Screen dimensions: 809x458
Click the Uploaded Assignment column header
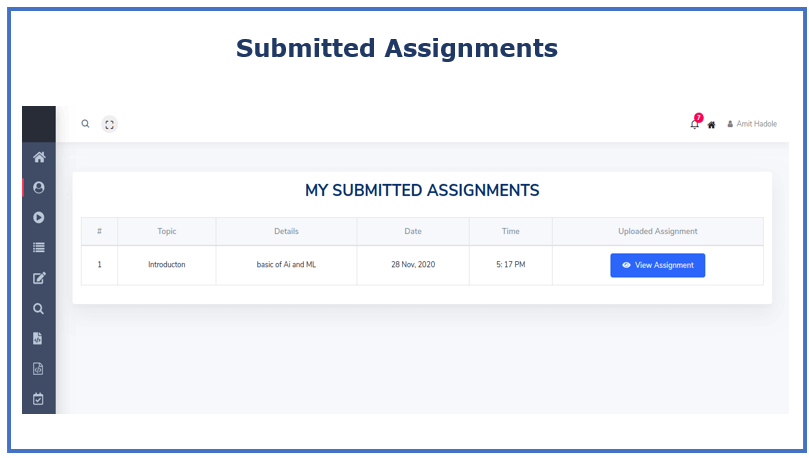(657, 231)
